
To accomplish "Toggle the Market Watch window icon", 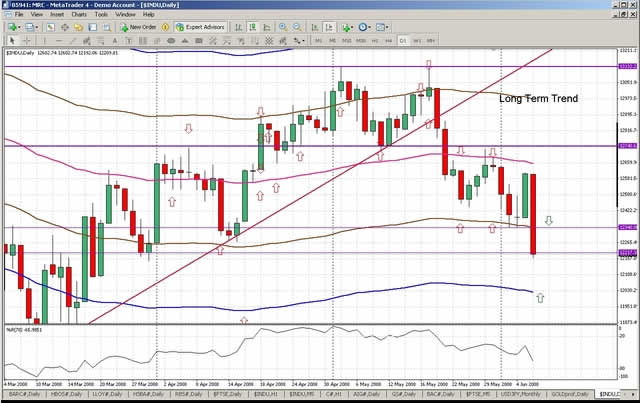I will pos(50,27).
